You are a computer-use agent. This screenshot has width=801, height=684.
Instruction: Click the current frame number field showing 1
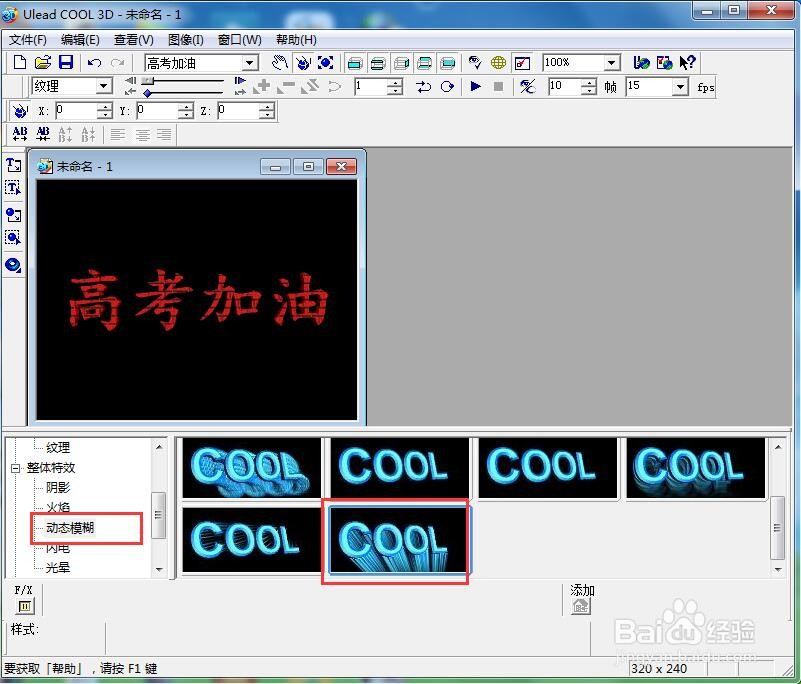(371, 86)
